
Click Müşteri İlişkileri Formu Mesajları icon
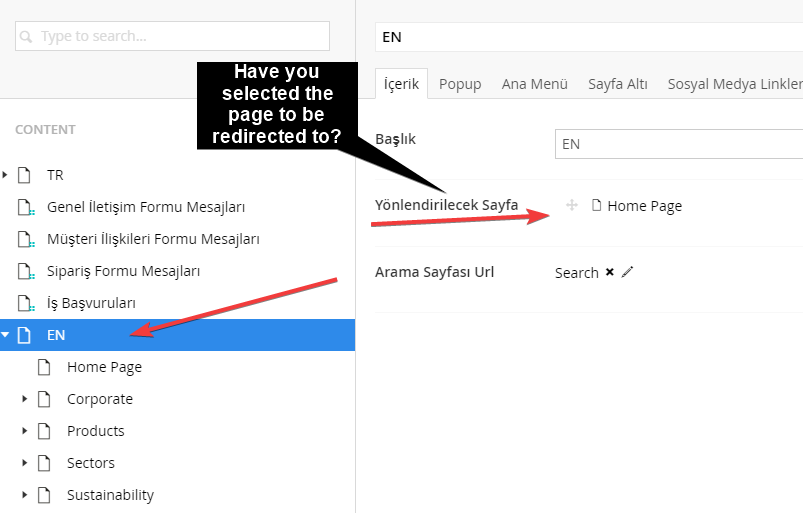(26, 239)
